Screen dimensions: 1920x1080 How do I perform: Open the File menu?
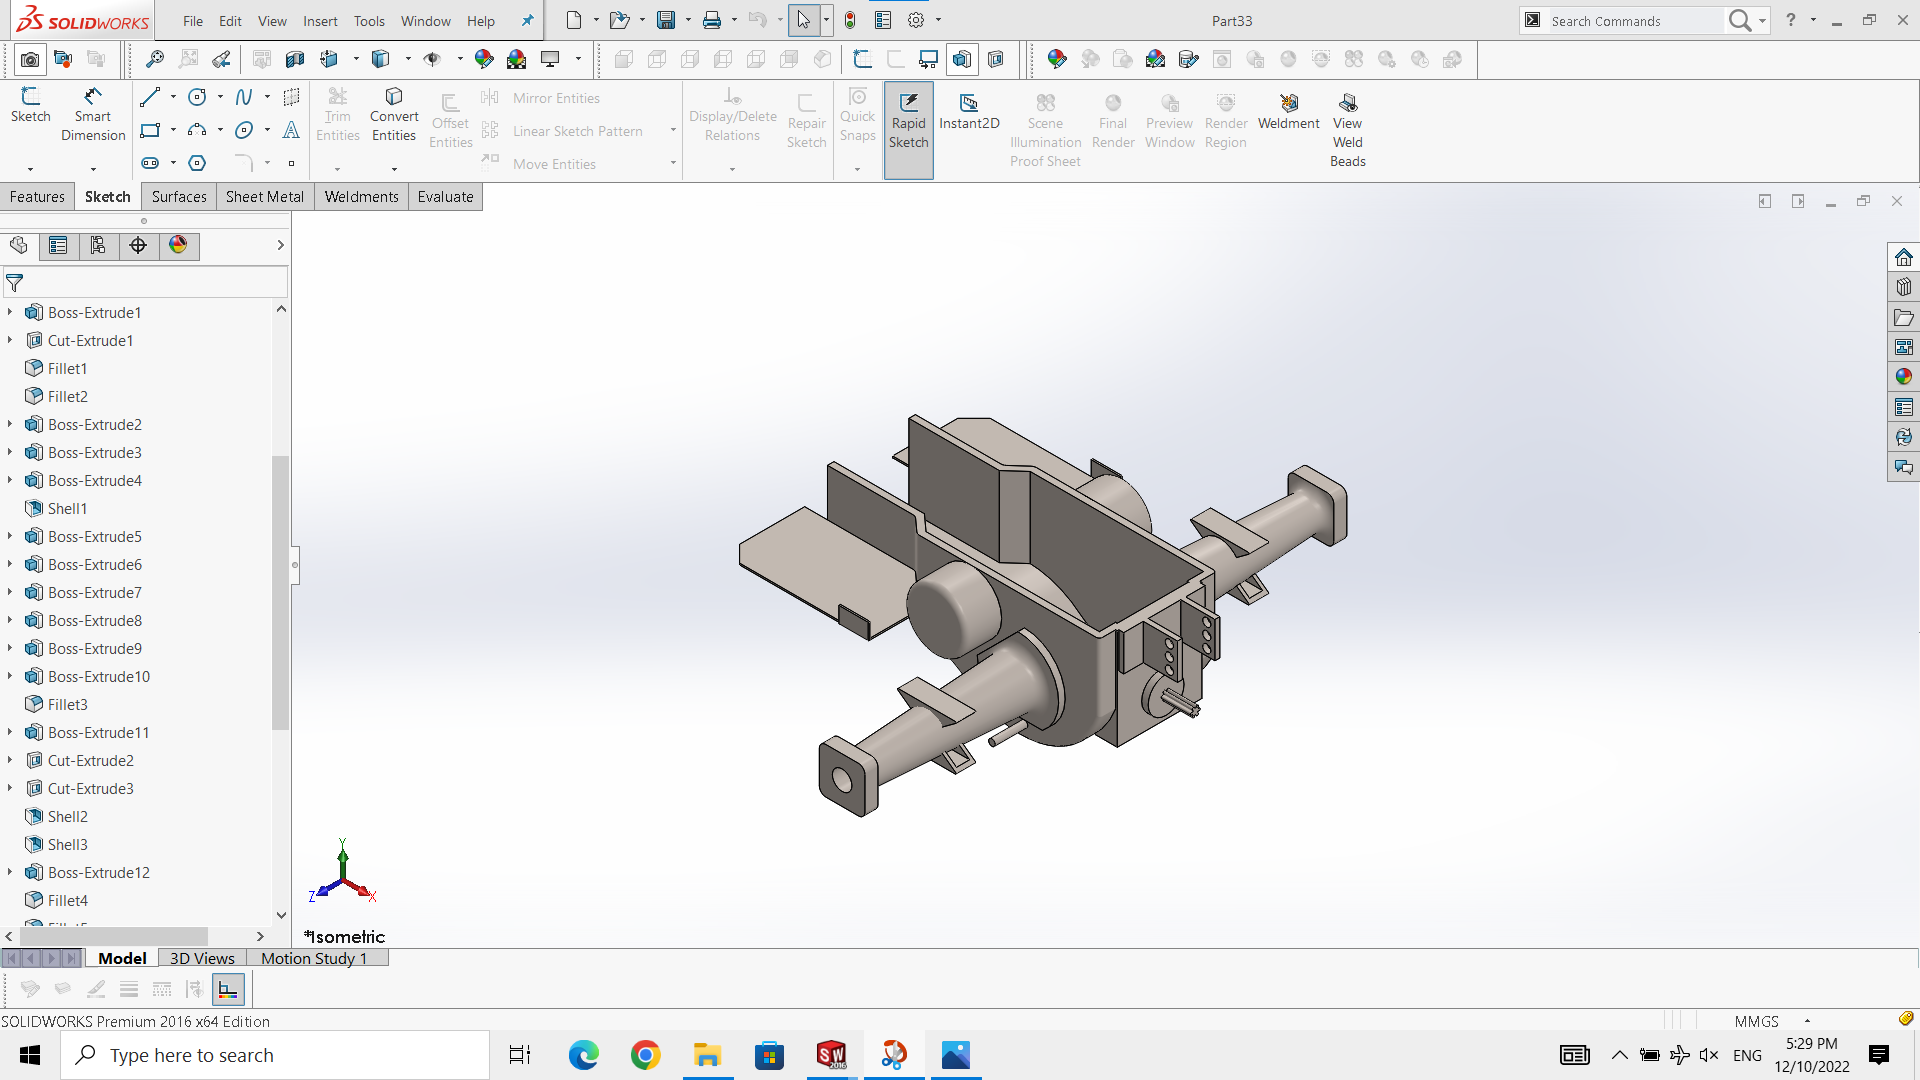(193, 21)
